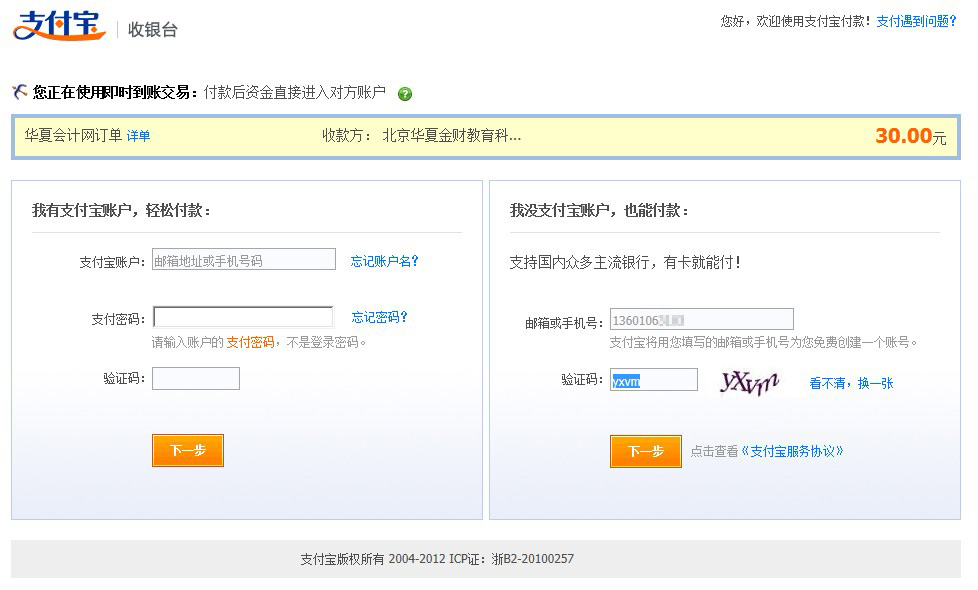
Task: Focus the right panel 验证码 field containing yxvm
Action: tap(654, 380)
